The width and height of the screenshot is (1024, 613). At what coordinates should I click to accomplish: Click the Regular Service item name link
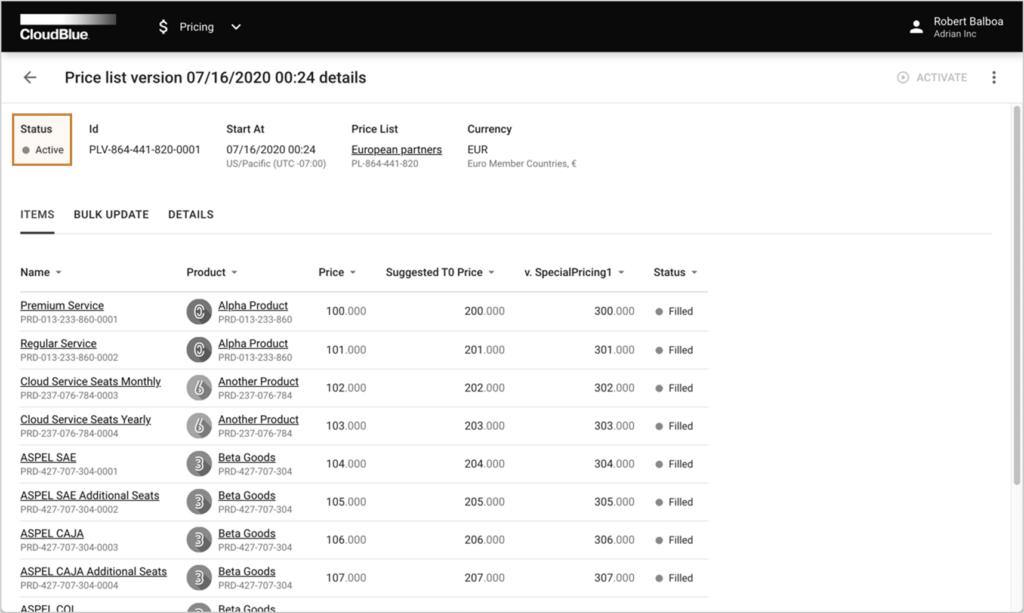tap(58, 343)
